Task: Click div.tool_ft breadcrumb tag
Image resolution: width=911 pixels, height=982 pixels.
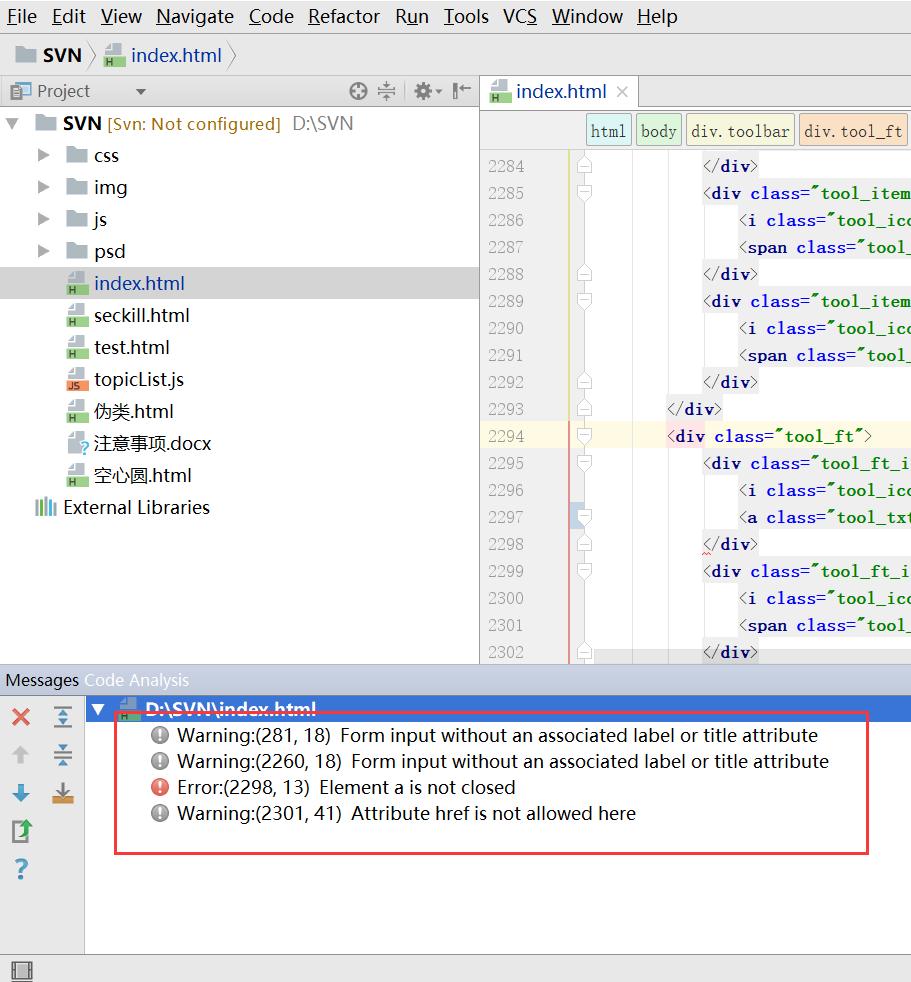Action: 853,131
